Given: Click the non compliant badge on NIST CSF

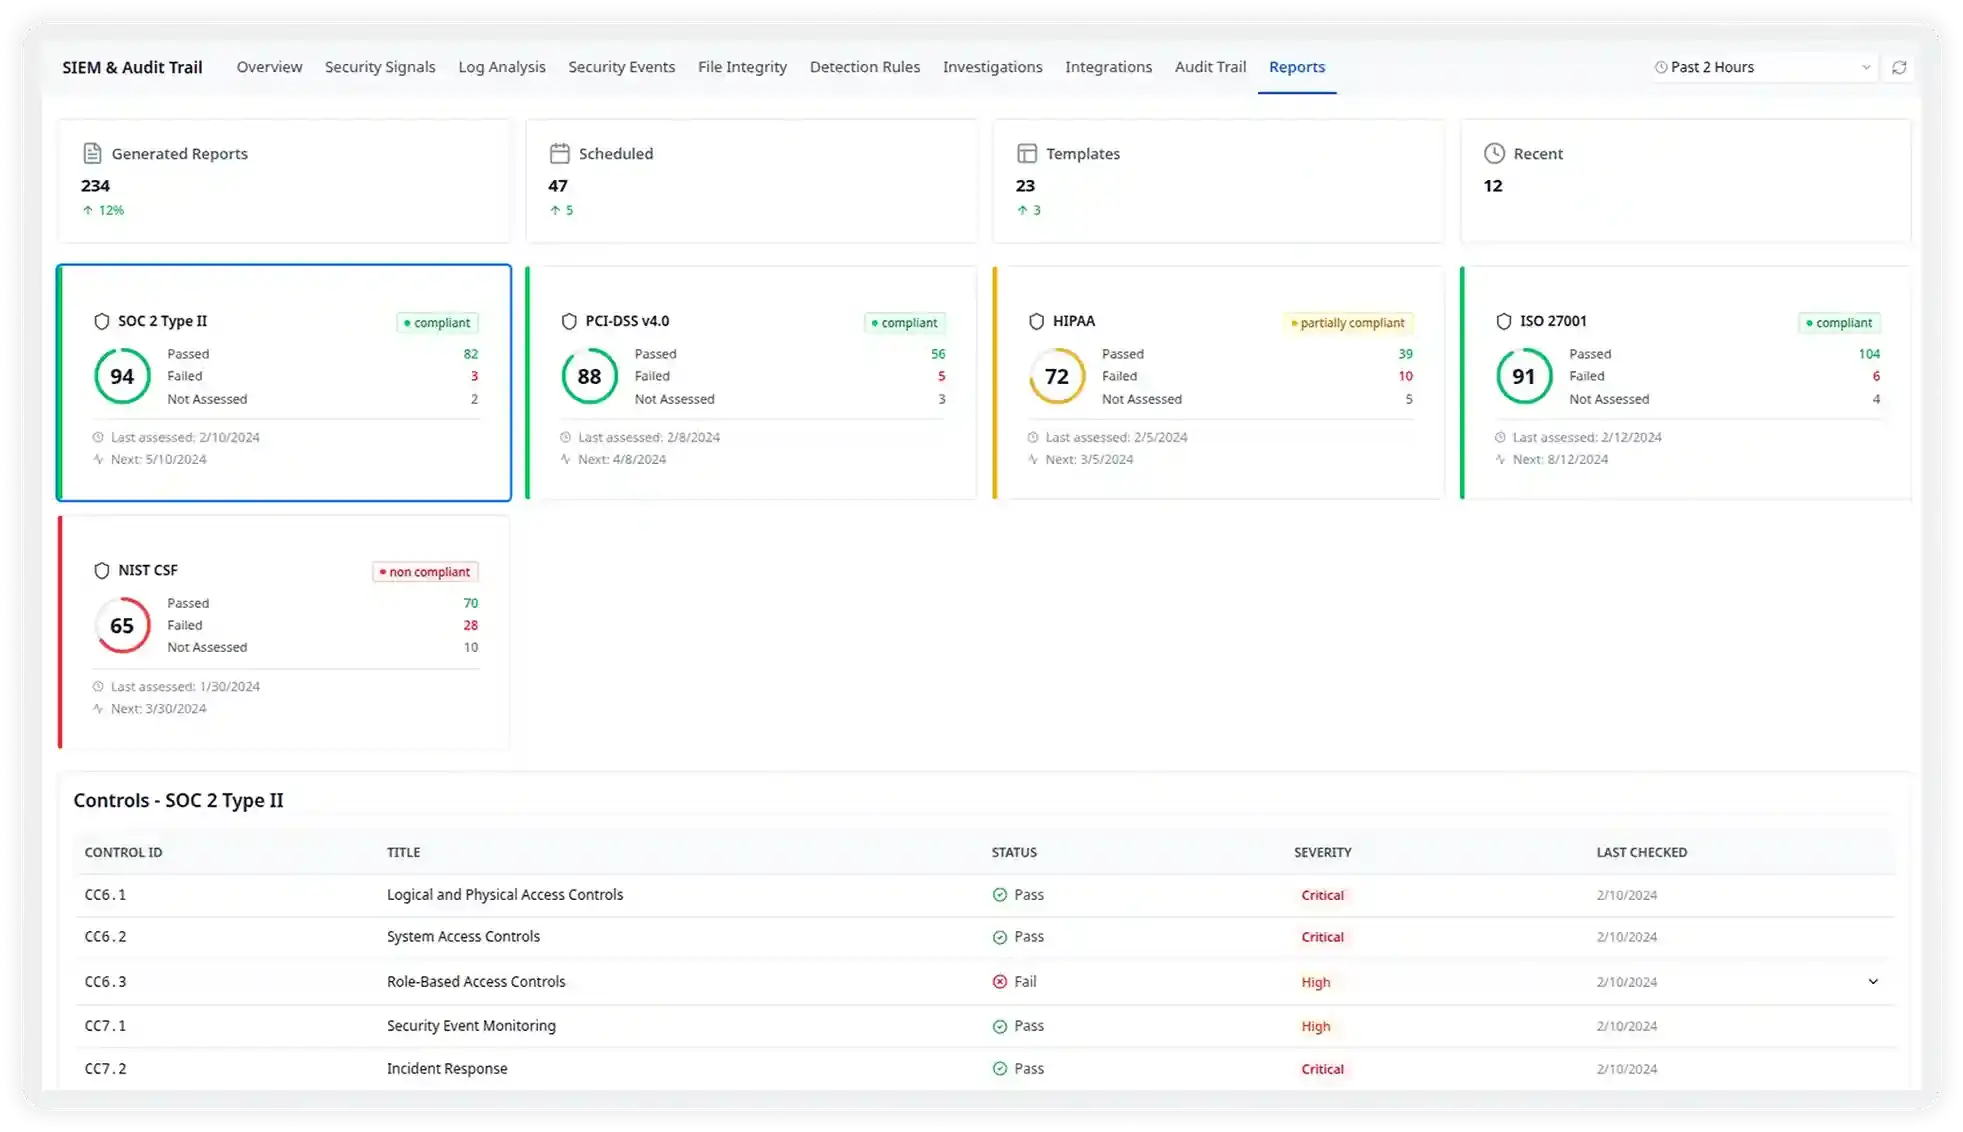Looking at the screenshot, I should [424, 571].
